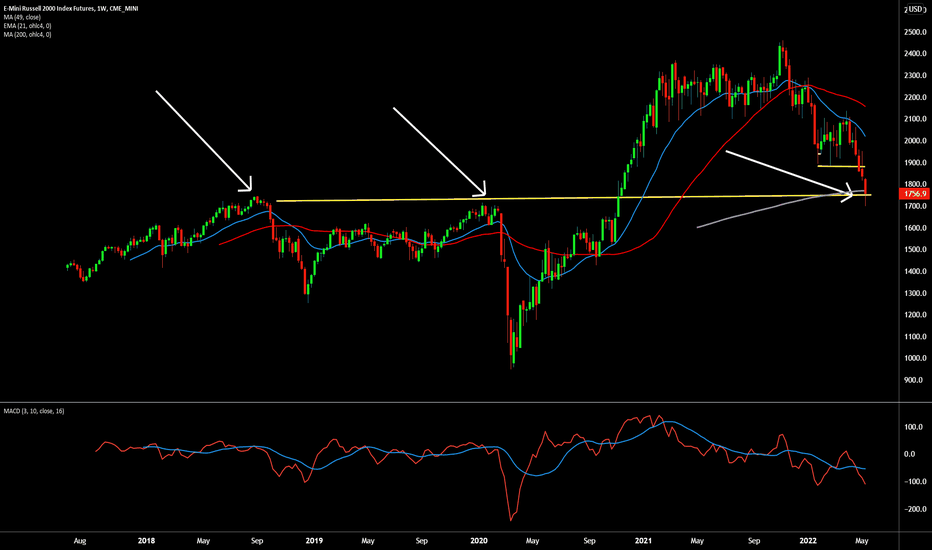This screenshot has width=932, height=550.
Task: Click the MACD (3, 10, close, 16) label
Action: (34, 411)
